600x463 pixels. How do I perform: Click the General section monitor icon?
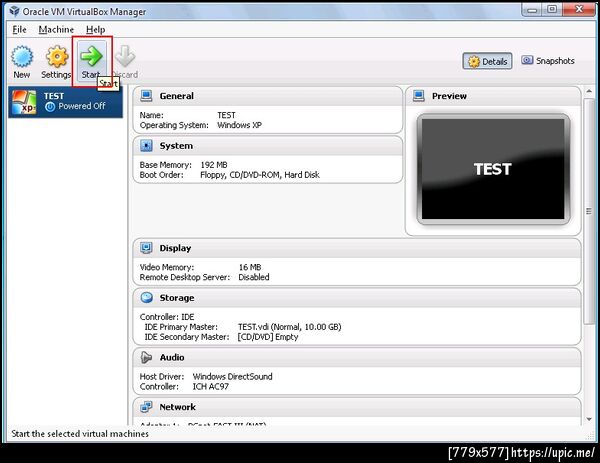click(x=146, y=96)
